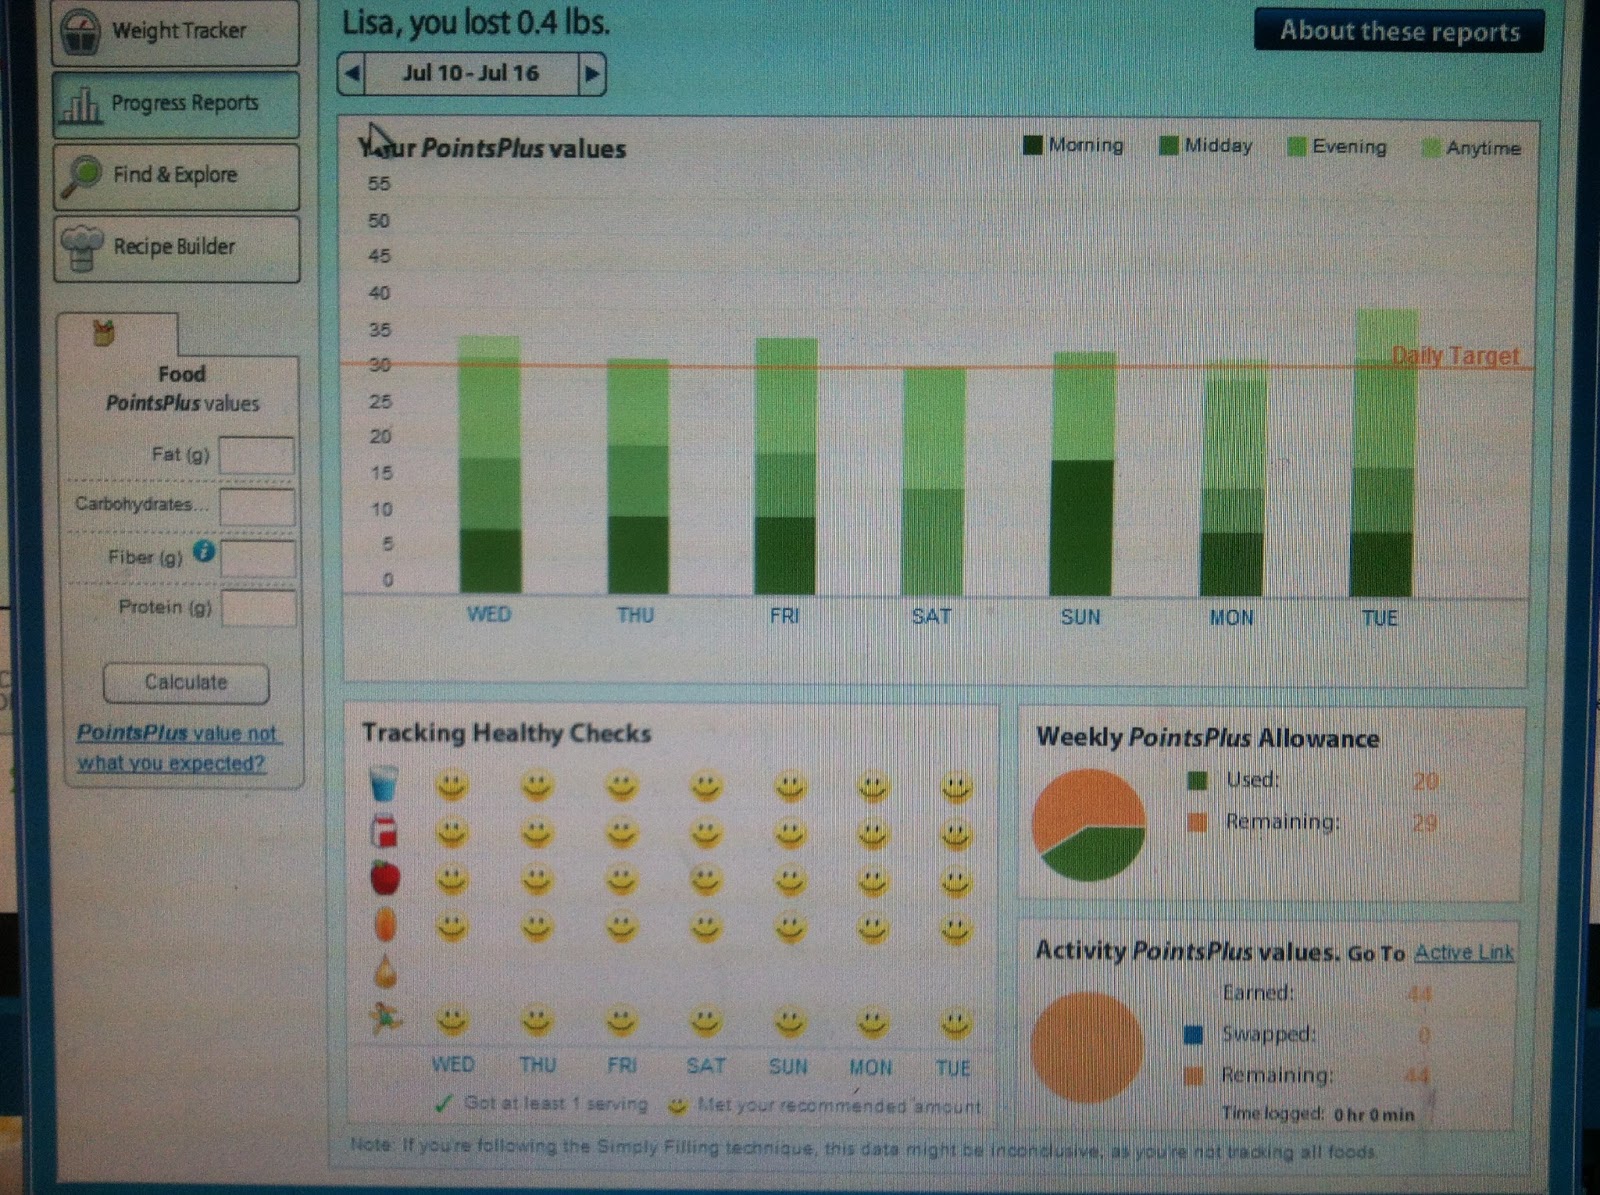
Task: Click the Lisa, you lost 0.4 lbs heading
Action: pos(476,22)
